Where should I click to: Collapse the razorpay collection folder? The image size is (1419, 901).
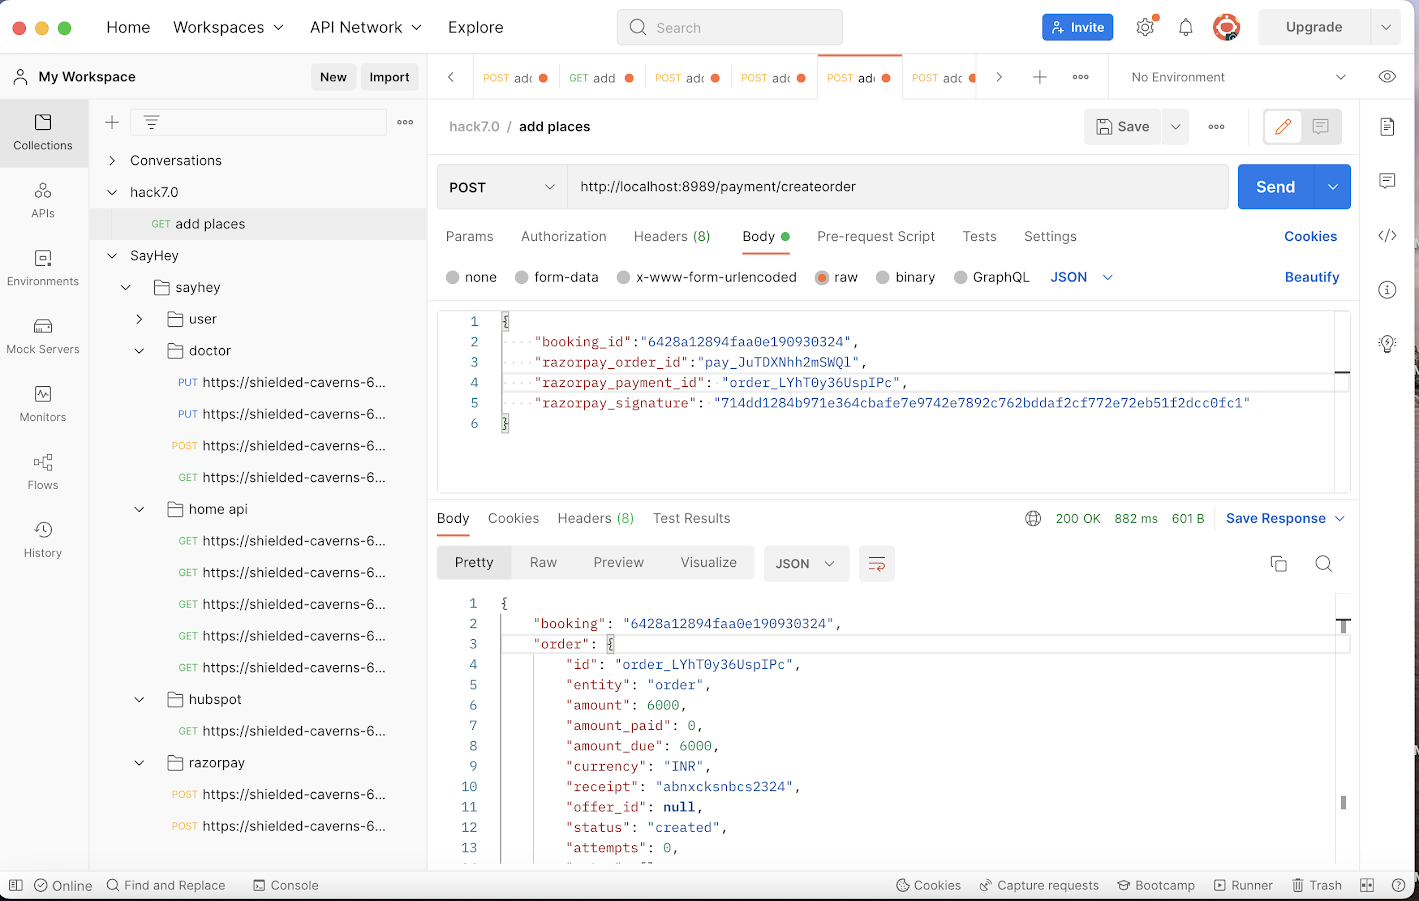pyautogui.click(x=138, y=762)
